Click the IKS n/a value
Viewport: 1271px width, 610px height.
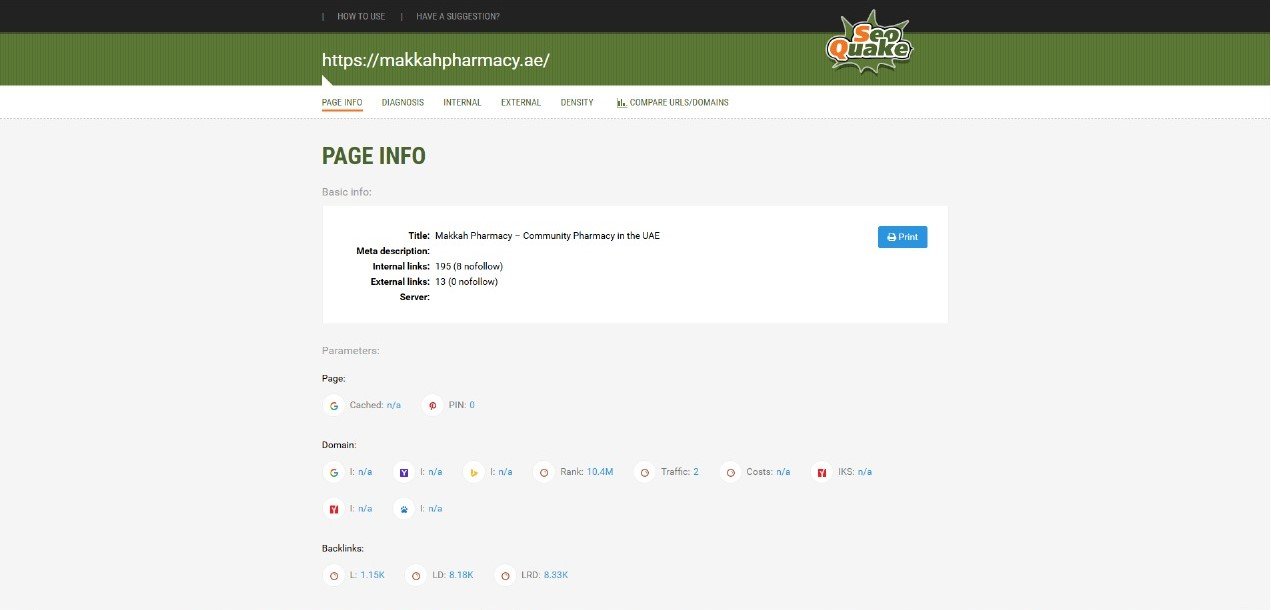pos(865,472)
